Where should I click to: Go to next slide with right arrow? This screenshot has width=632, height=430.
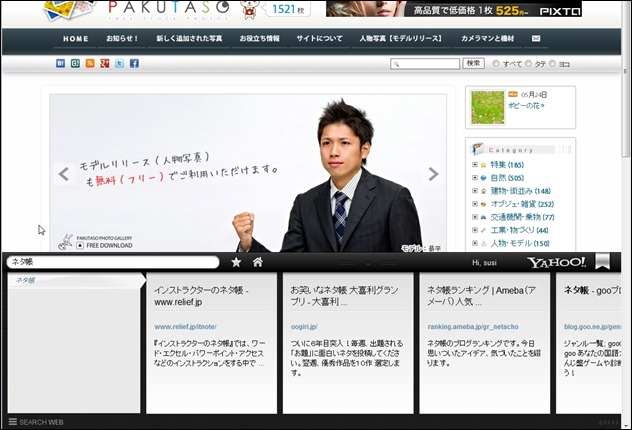pyautogui.click(x=433, y=174)
